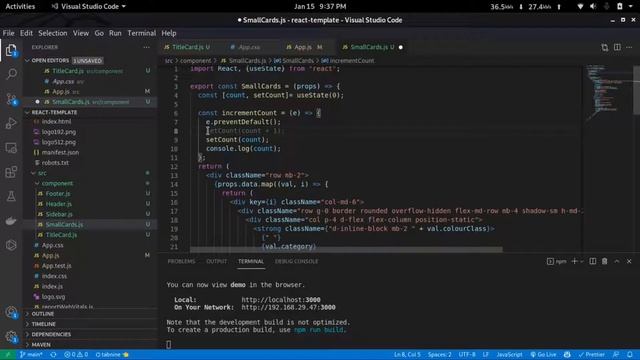640x360 pixels.
Task: Switch to the TitleCard.js editor tab
Action: 187,47
